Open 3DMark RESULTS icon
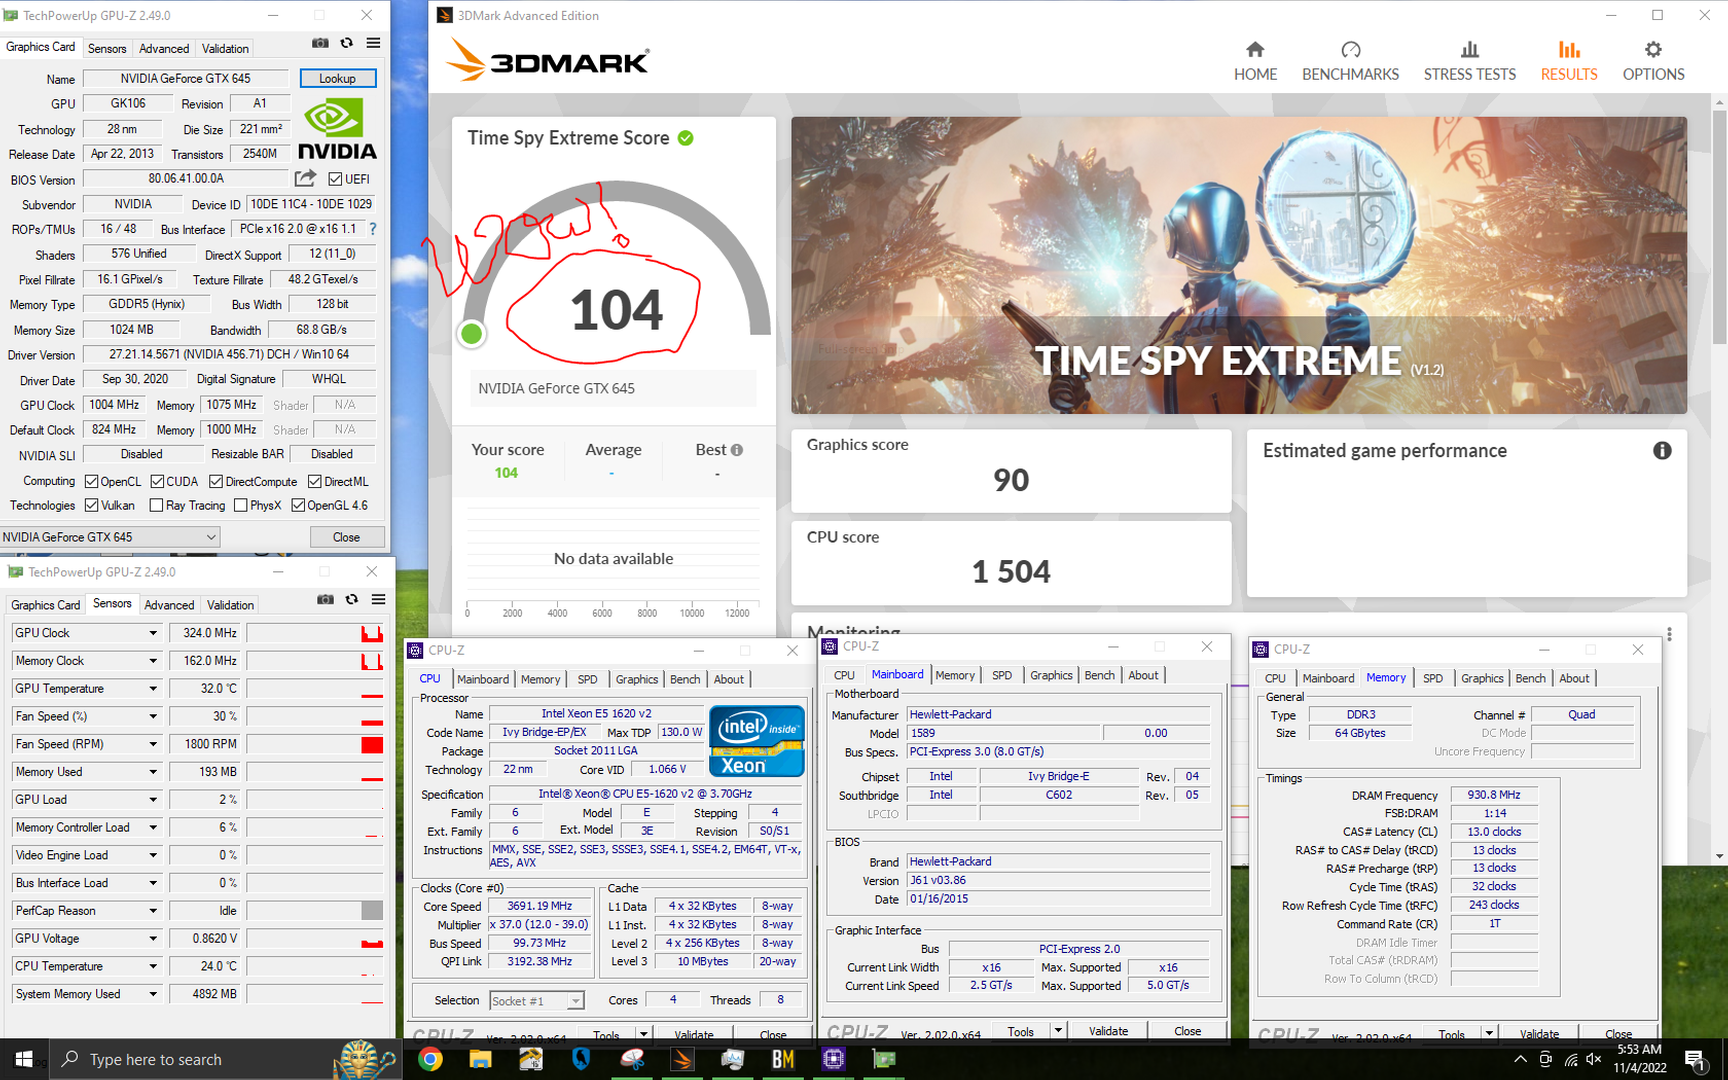Screen dimensions: 1728x1080 1569,50
